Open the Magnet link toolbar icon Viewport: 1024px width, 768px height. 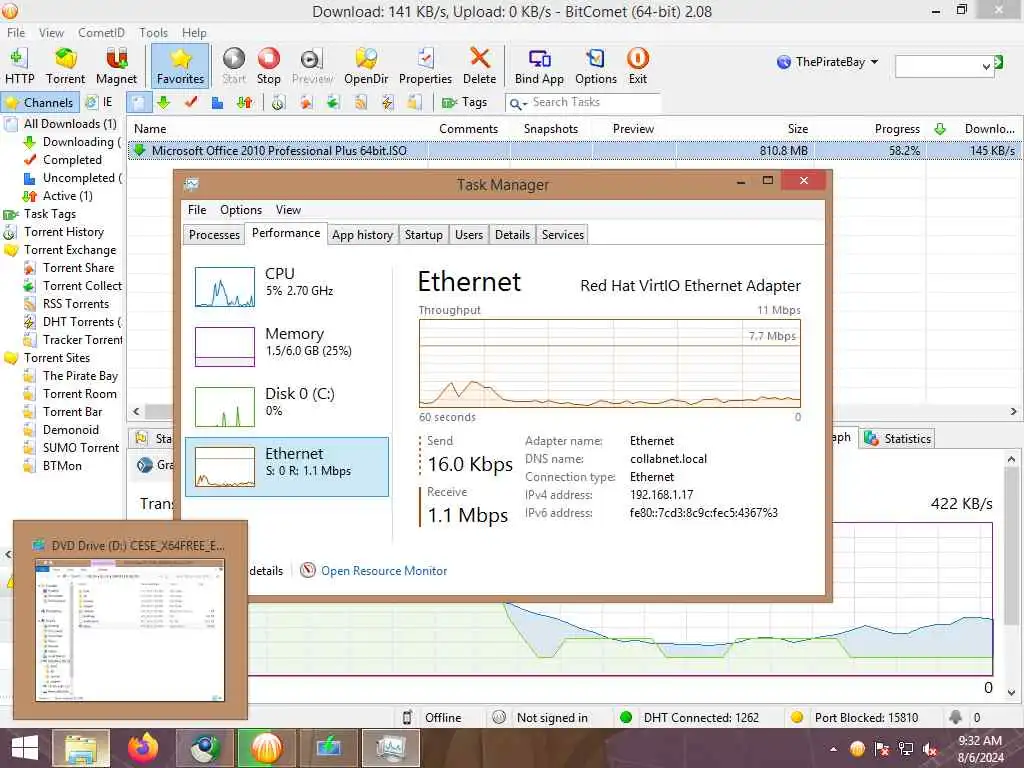[x=116, y=66]
